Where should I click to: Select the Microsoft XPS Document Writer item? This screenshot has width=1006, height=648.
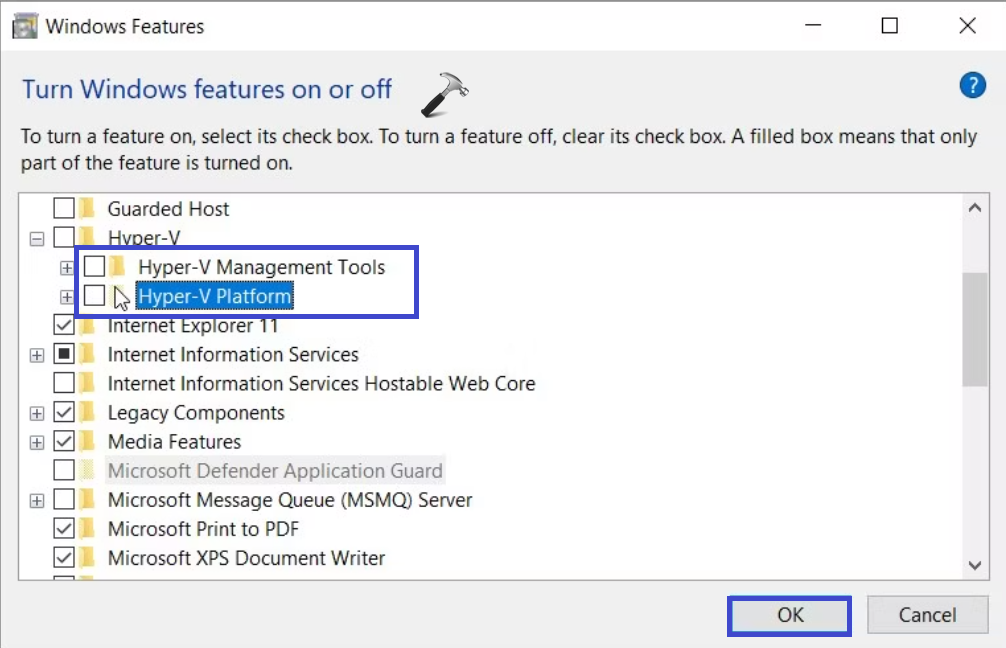pos(246,558)
